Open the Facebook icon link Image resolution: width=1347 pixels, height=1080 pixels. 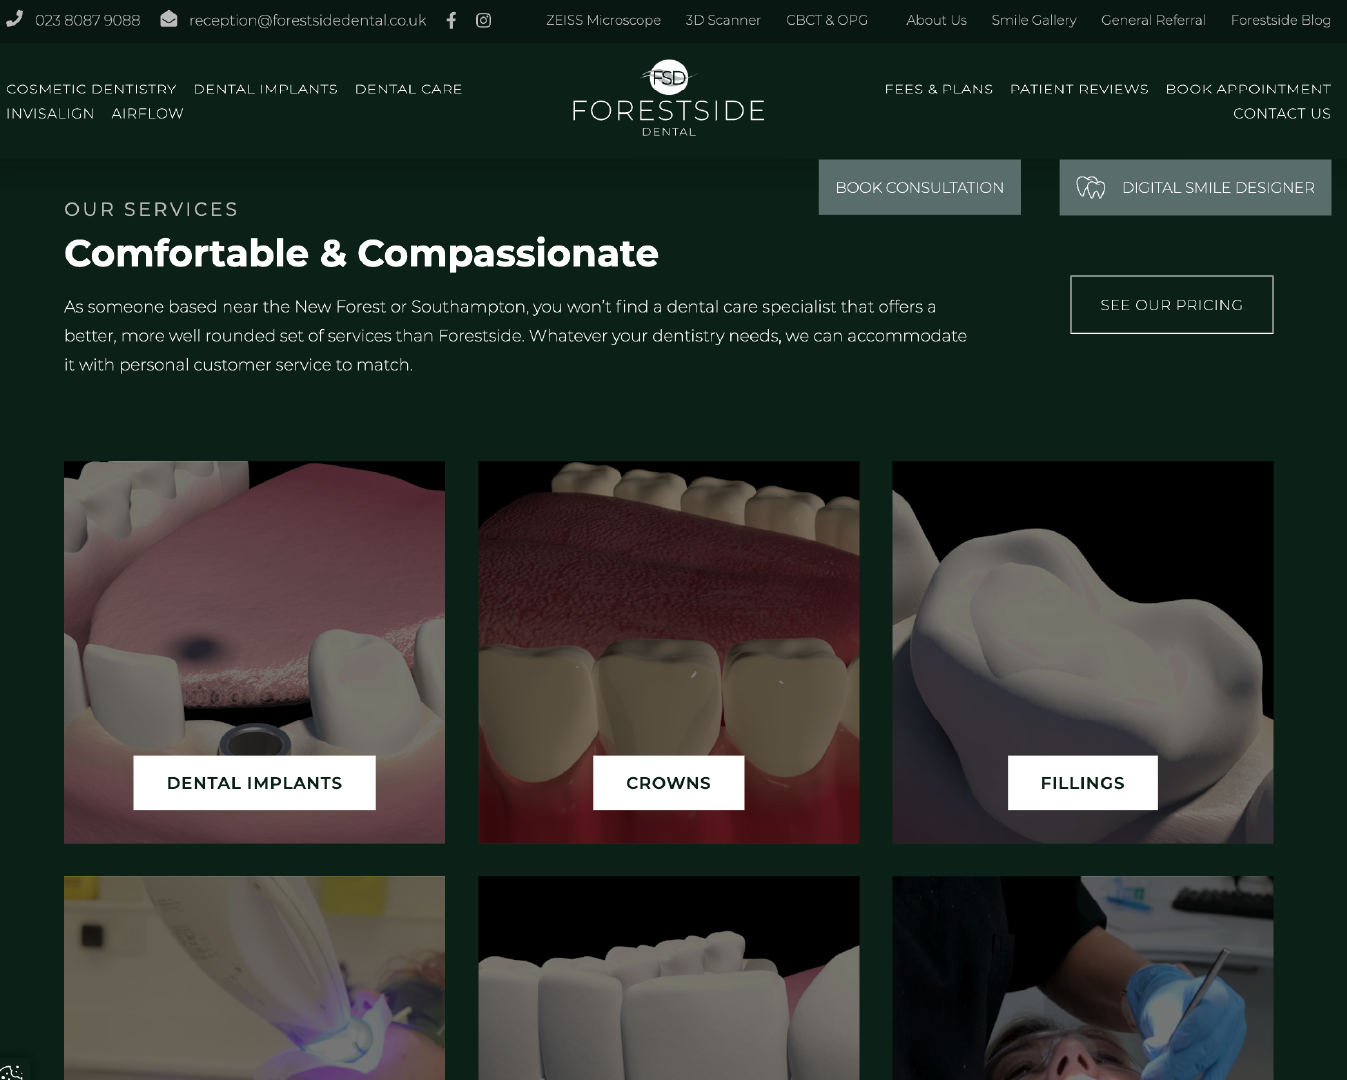[451, 20]
